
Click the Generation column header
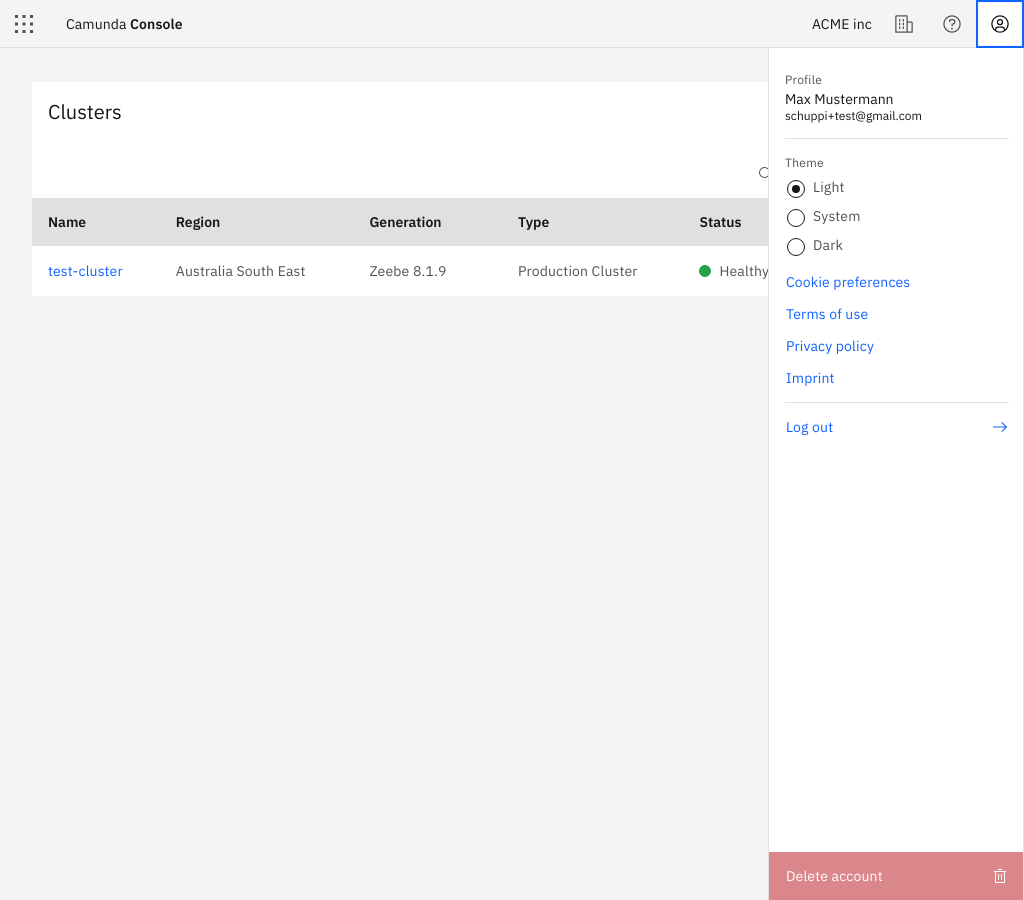click(405, 222)
